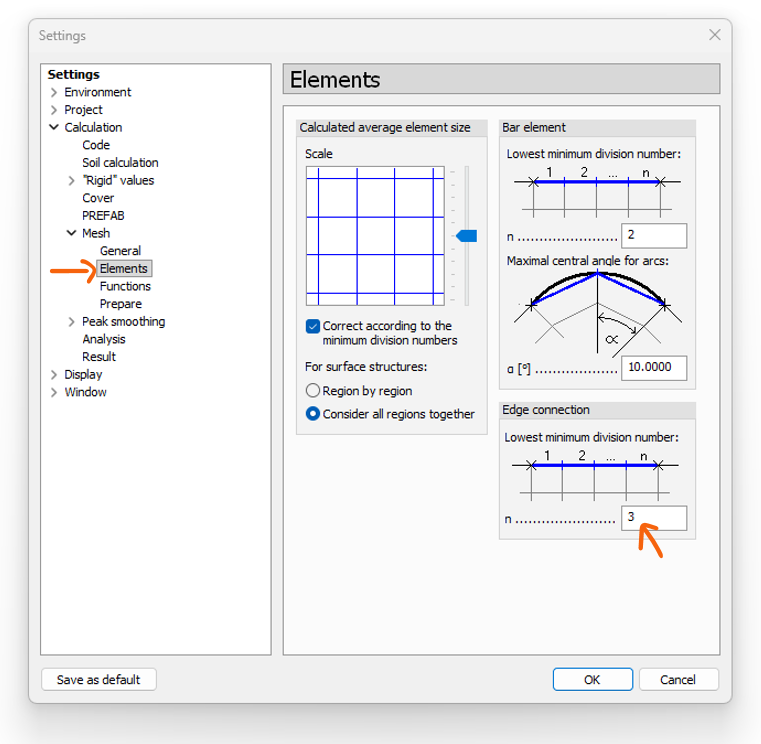This screenshot has height=744, width=761.
Task: Click the arc central angle diagram
Action: (597, 313)
